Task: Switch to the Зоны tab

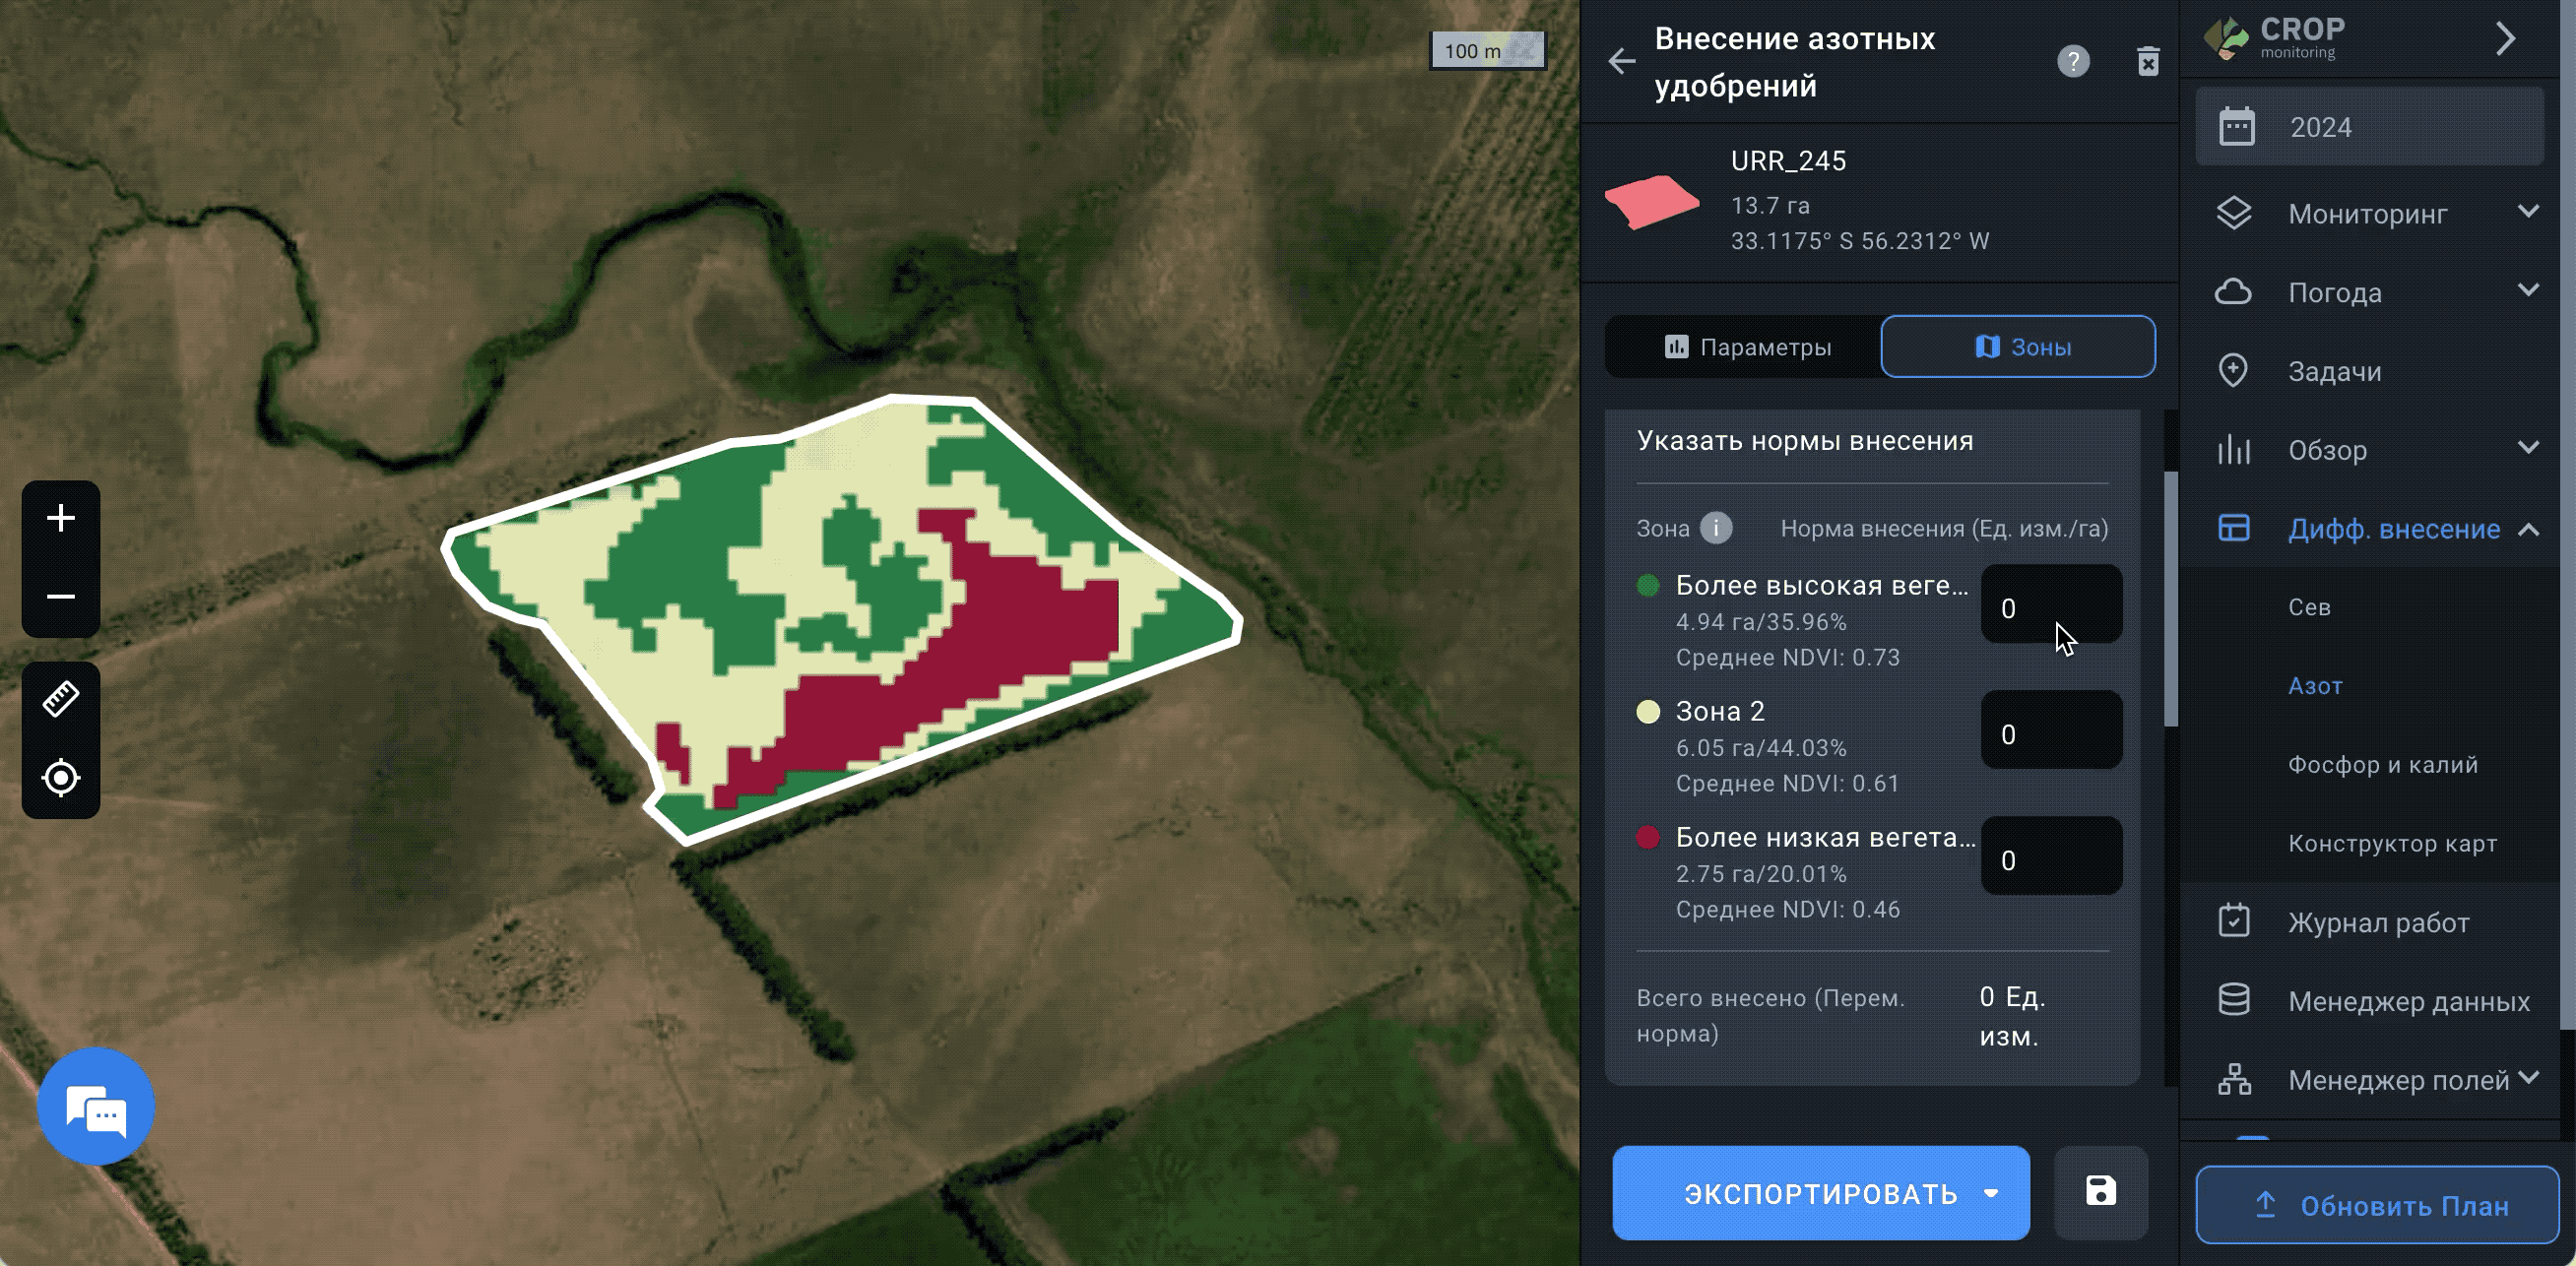Action: (2018, 347)
